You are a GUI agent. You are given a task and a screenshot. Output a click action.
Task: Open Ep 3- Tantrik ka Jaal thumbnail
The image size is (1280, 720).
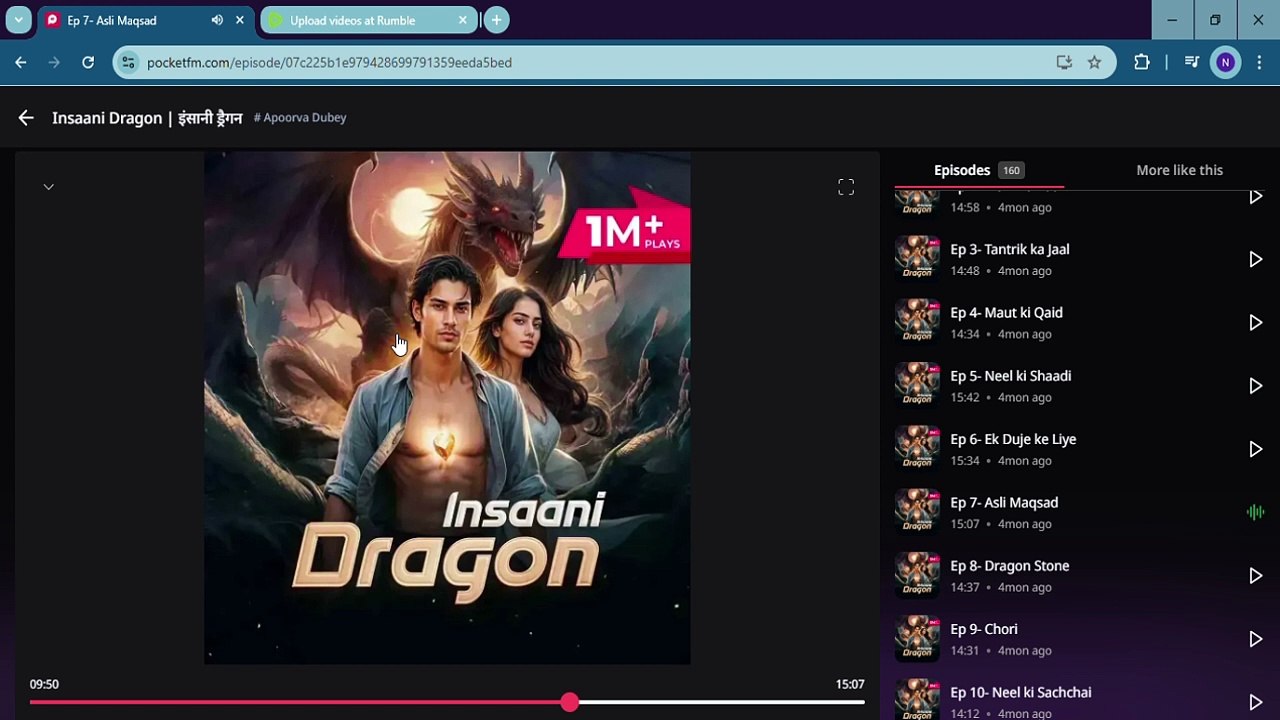click(x=917, y=259)
